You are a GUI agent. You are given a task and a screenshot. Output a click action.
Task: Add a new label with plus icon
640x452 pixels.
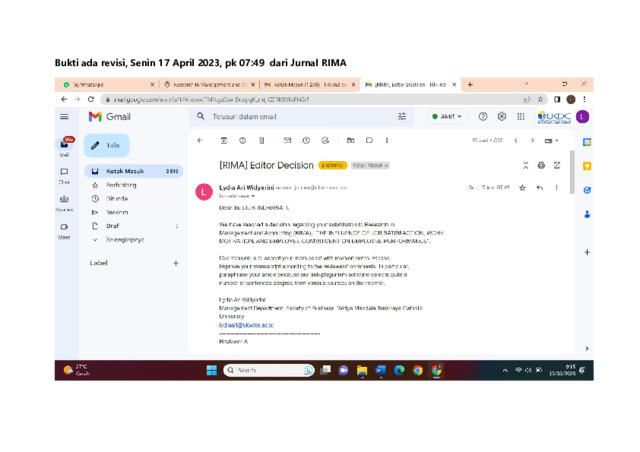tap(176, 263)
